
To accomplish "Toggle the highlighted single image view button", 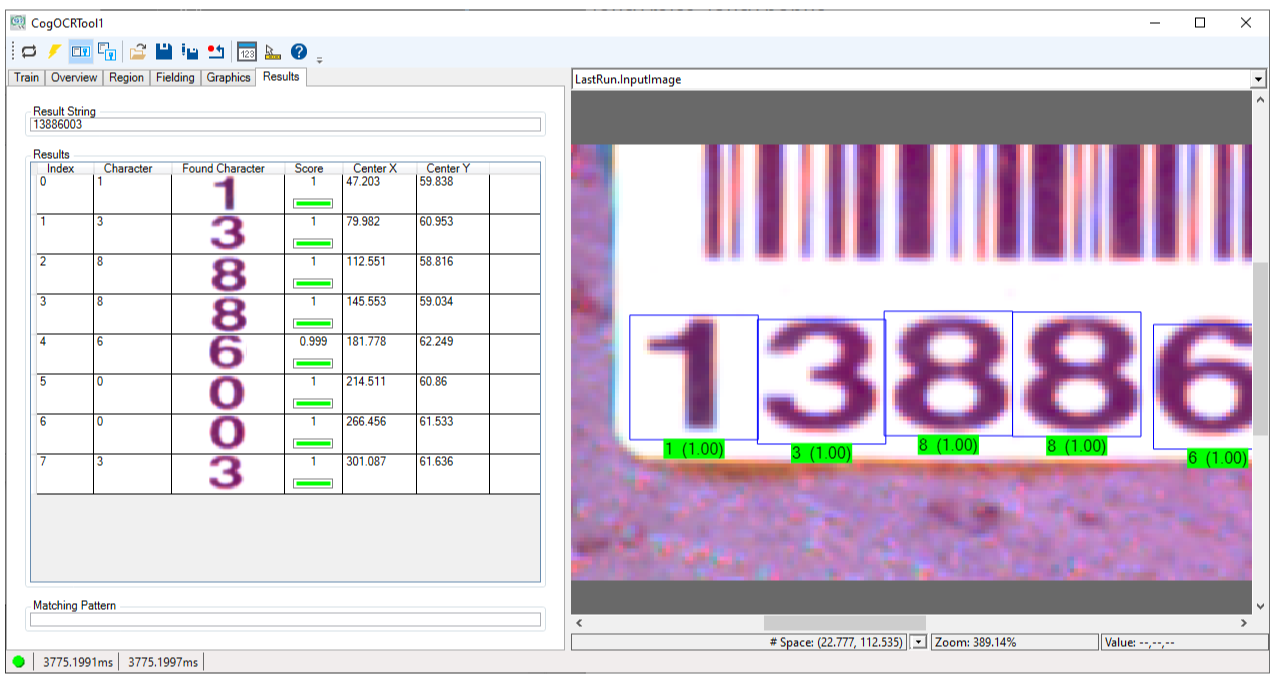I will coord(81,51).
